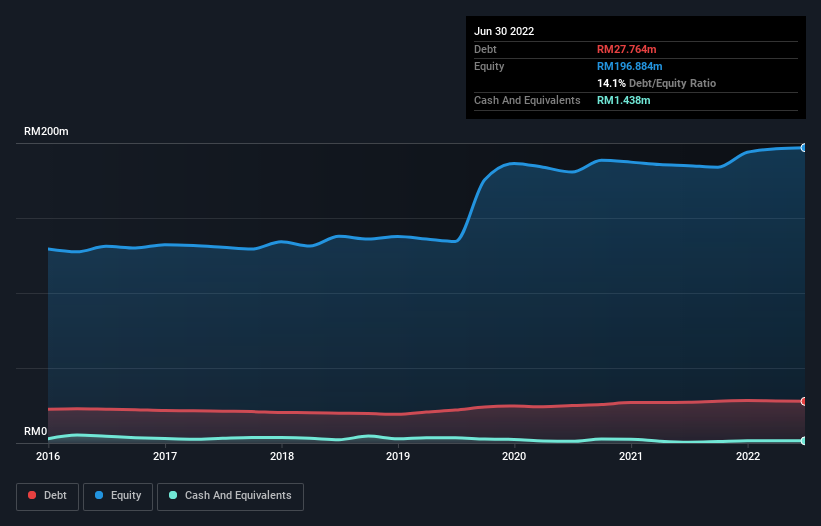
Task: Click the 2020 x-axis label
Action: click(x=514, y=456)
